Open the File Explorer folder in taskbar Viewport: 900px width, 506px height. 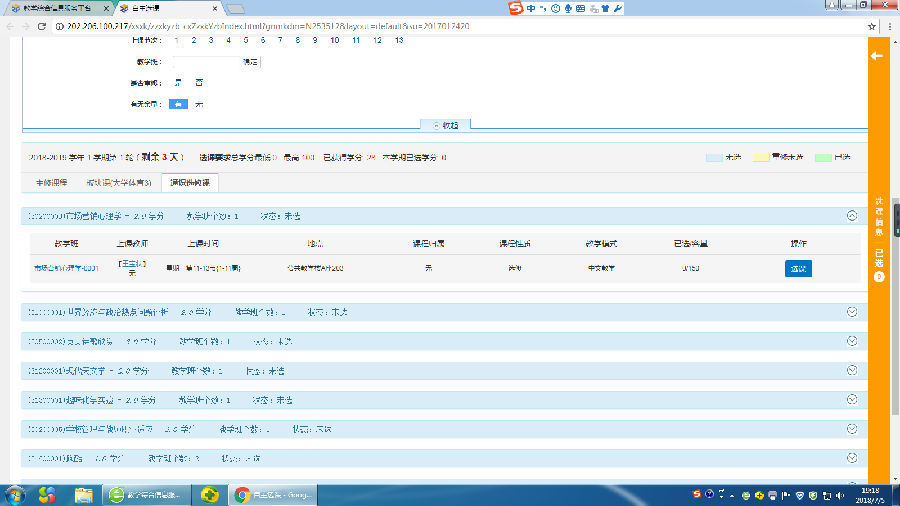(84, 494)
